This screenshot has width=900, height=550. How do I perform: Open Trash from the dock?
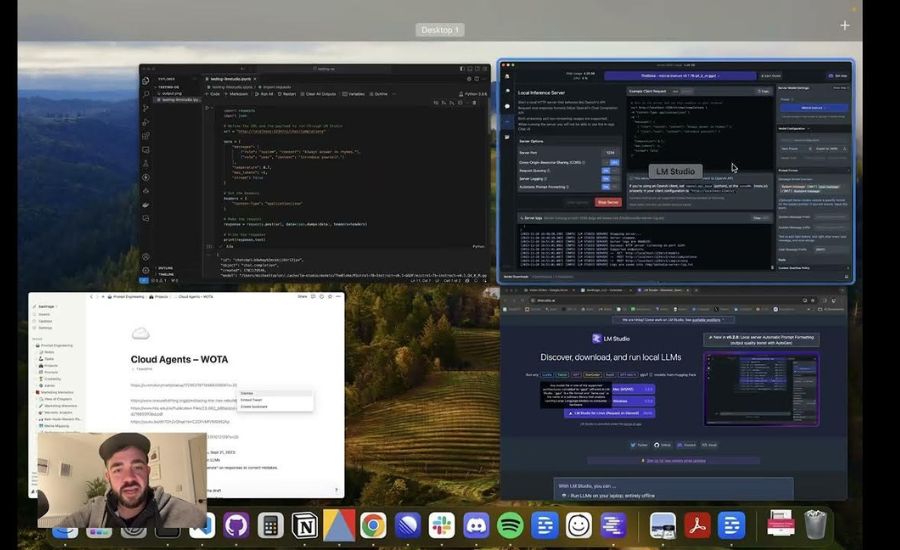point(815,525)
